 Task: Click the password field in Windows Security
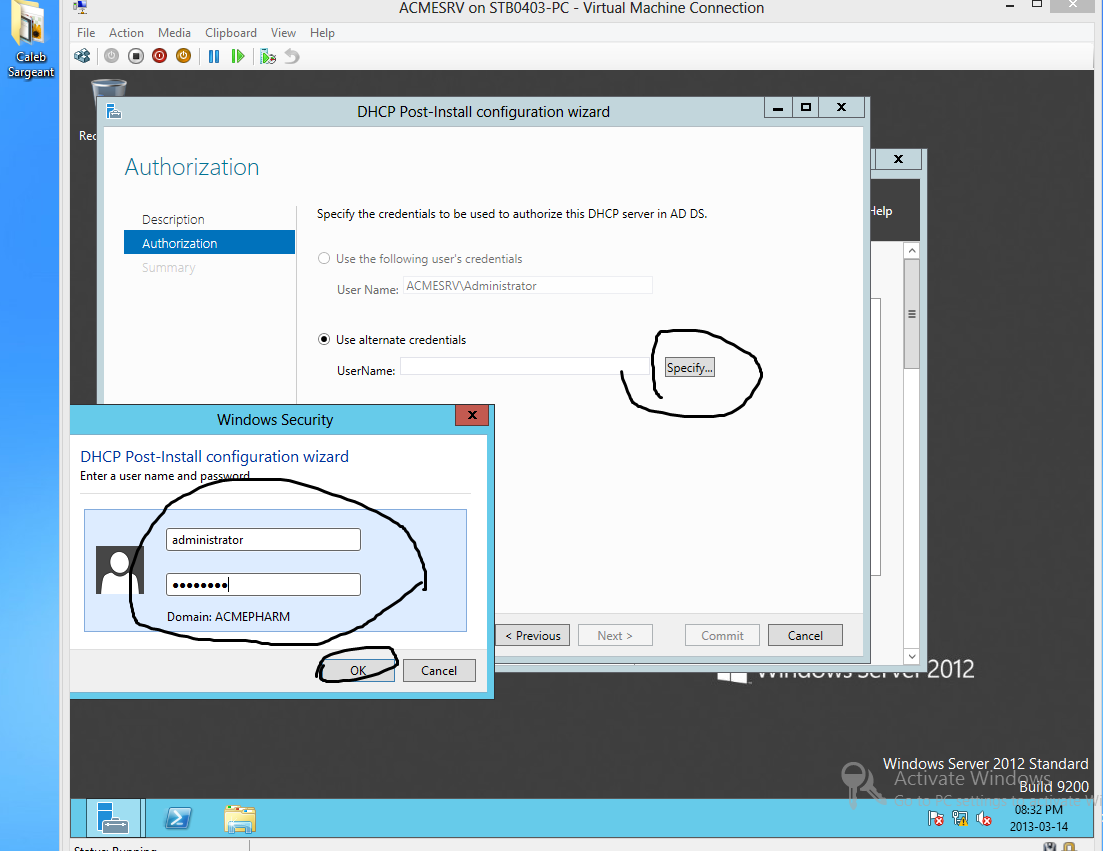click(x=263, y=584)
